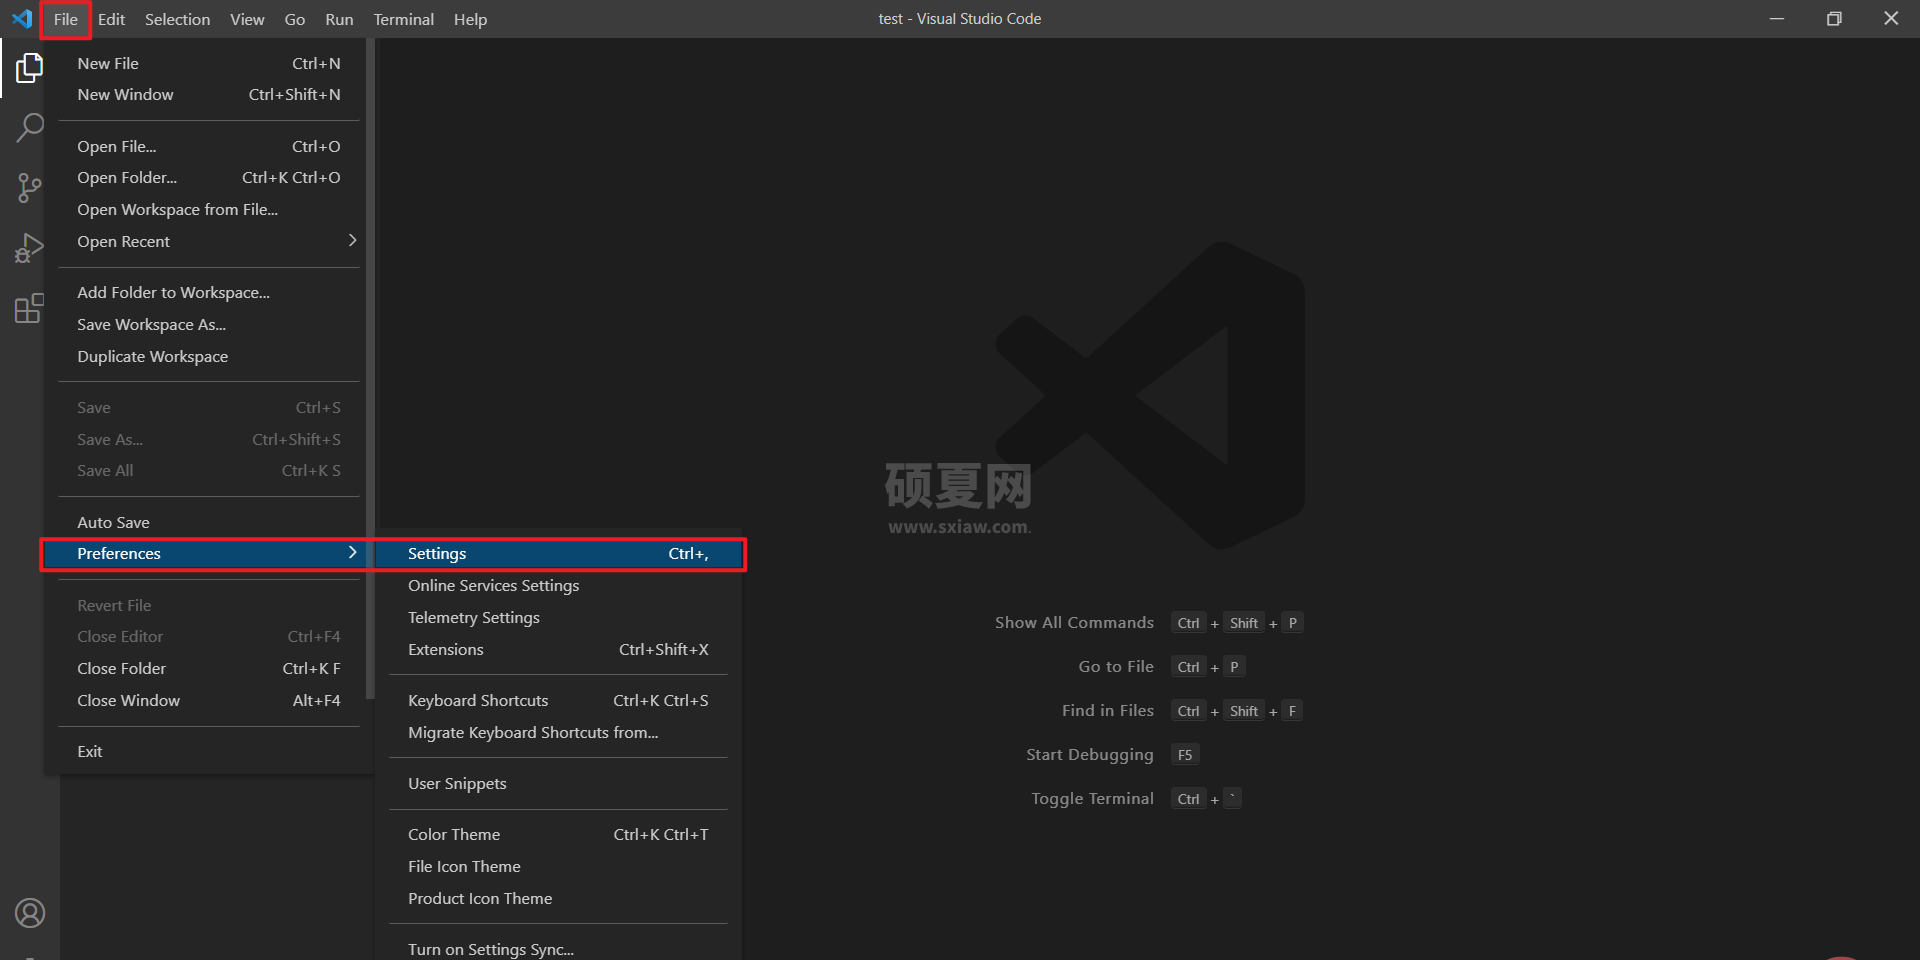Open the Accounts icon
The height and width of the screenshot is (960, 1920).
(x=29, y=913)
